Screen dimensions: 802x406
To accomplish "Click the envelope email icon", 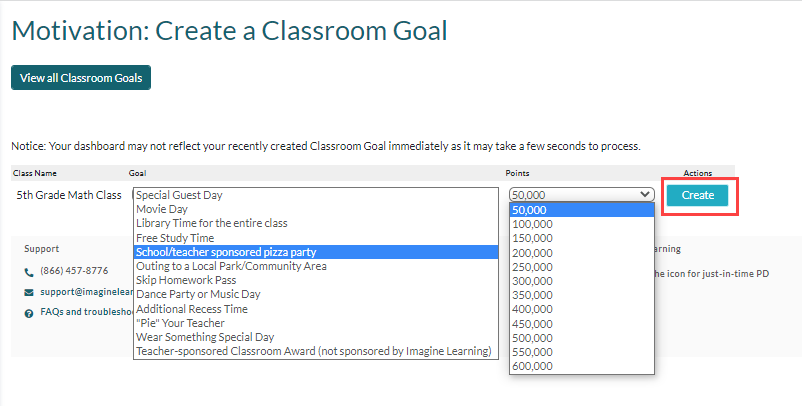I will point(29,292).
